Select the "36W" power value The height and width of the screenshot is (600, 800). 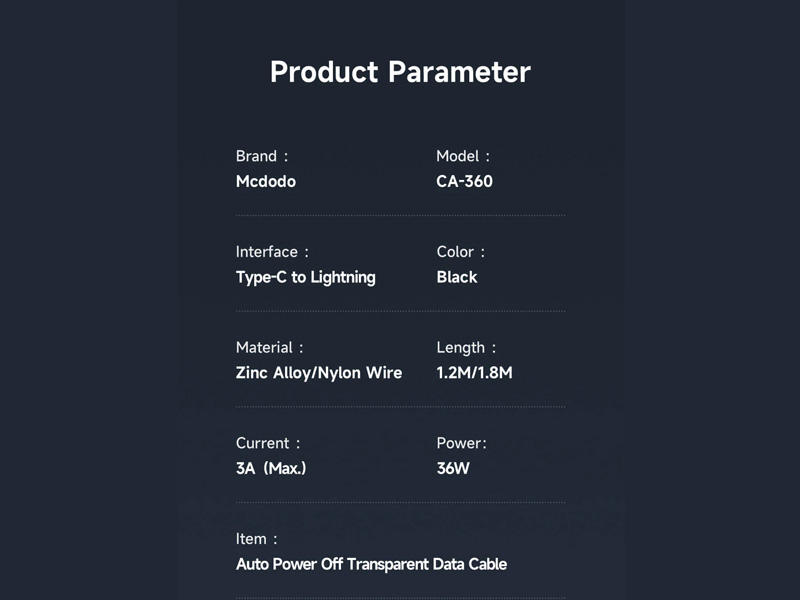(453, 468)
